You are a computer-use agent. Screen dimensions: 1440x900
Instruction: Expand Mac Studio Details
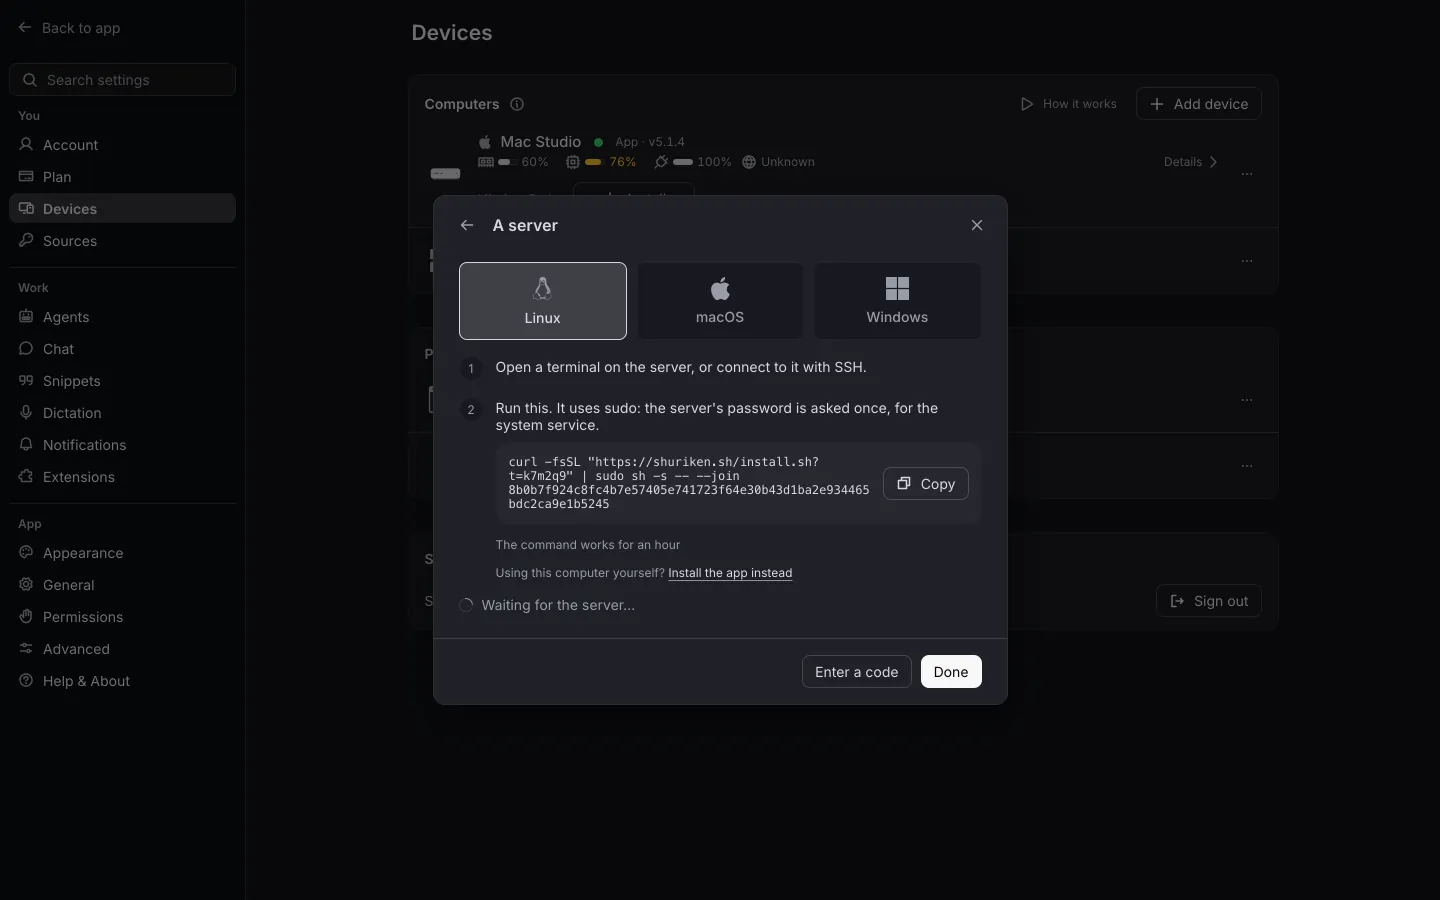point(1190,162)
